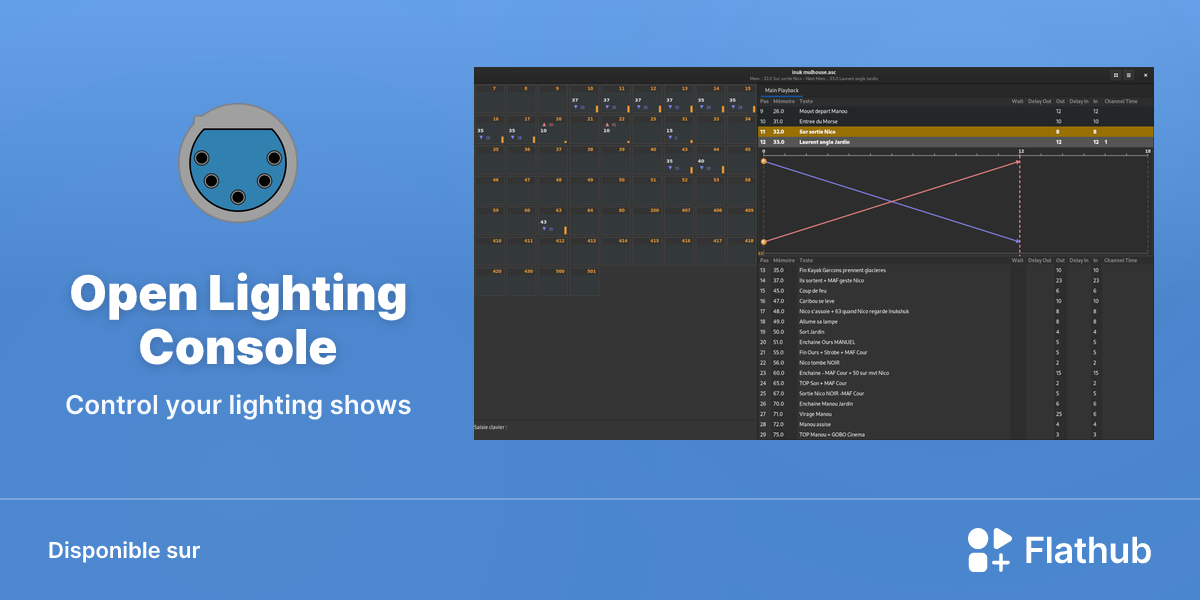Select channel 7 cell
The image size is (1200, 600).
point(489,99)
